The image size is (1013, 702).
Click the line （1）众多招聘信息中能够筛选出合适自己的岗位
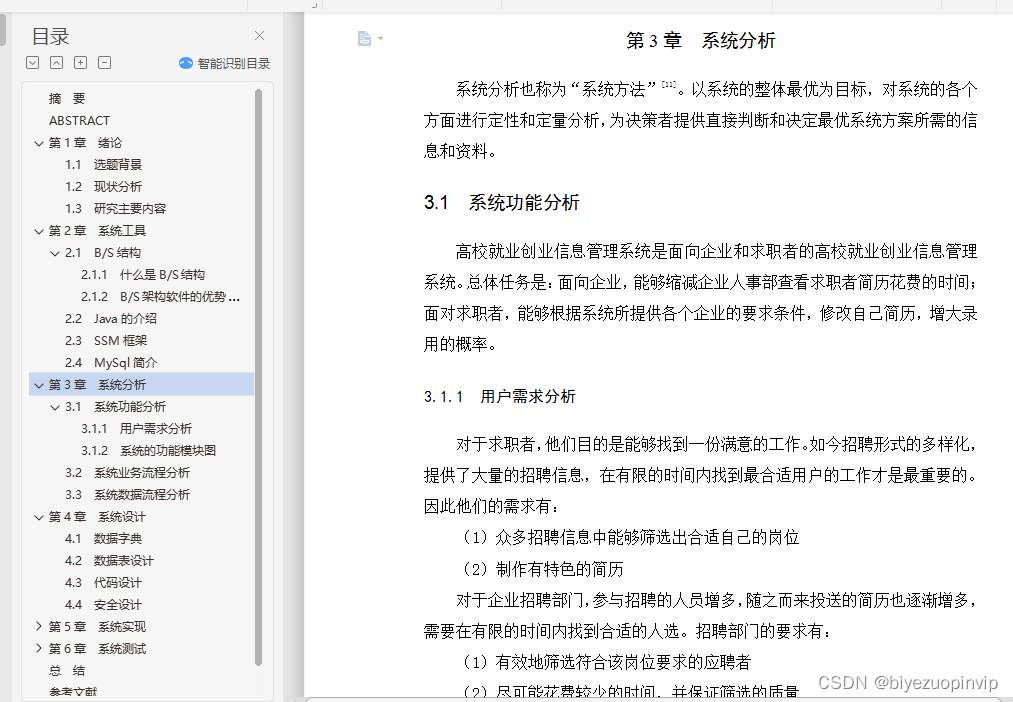click(631, 538)
